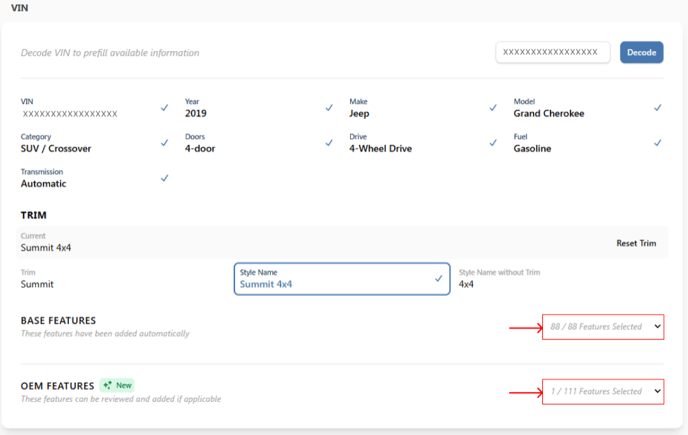
Task: Click the checkmark beside Year 2019
Action: pos(329,108)
